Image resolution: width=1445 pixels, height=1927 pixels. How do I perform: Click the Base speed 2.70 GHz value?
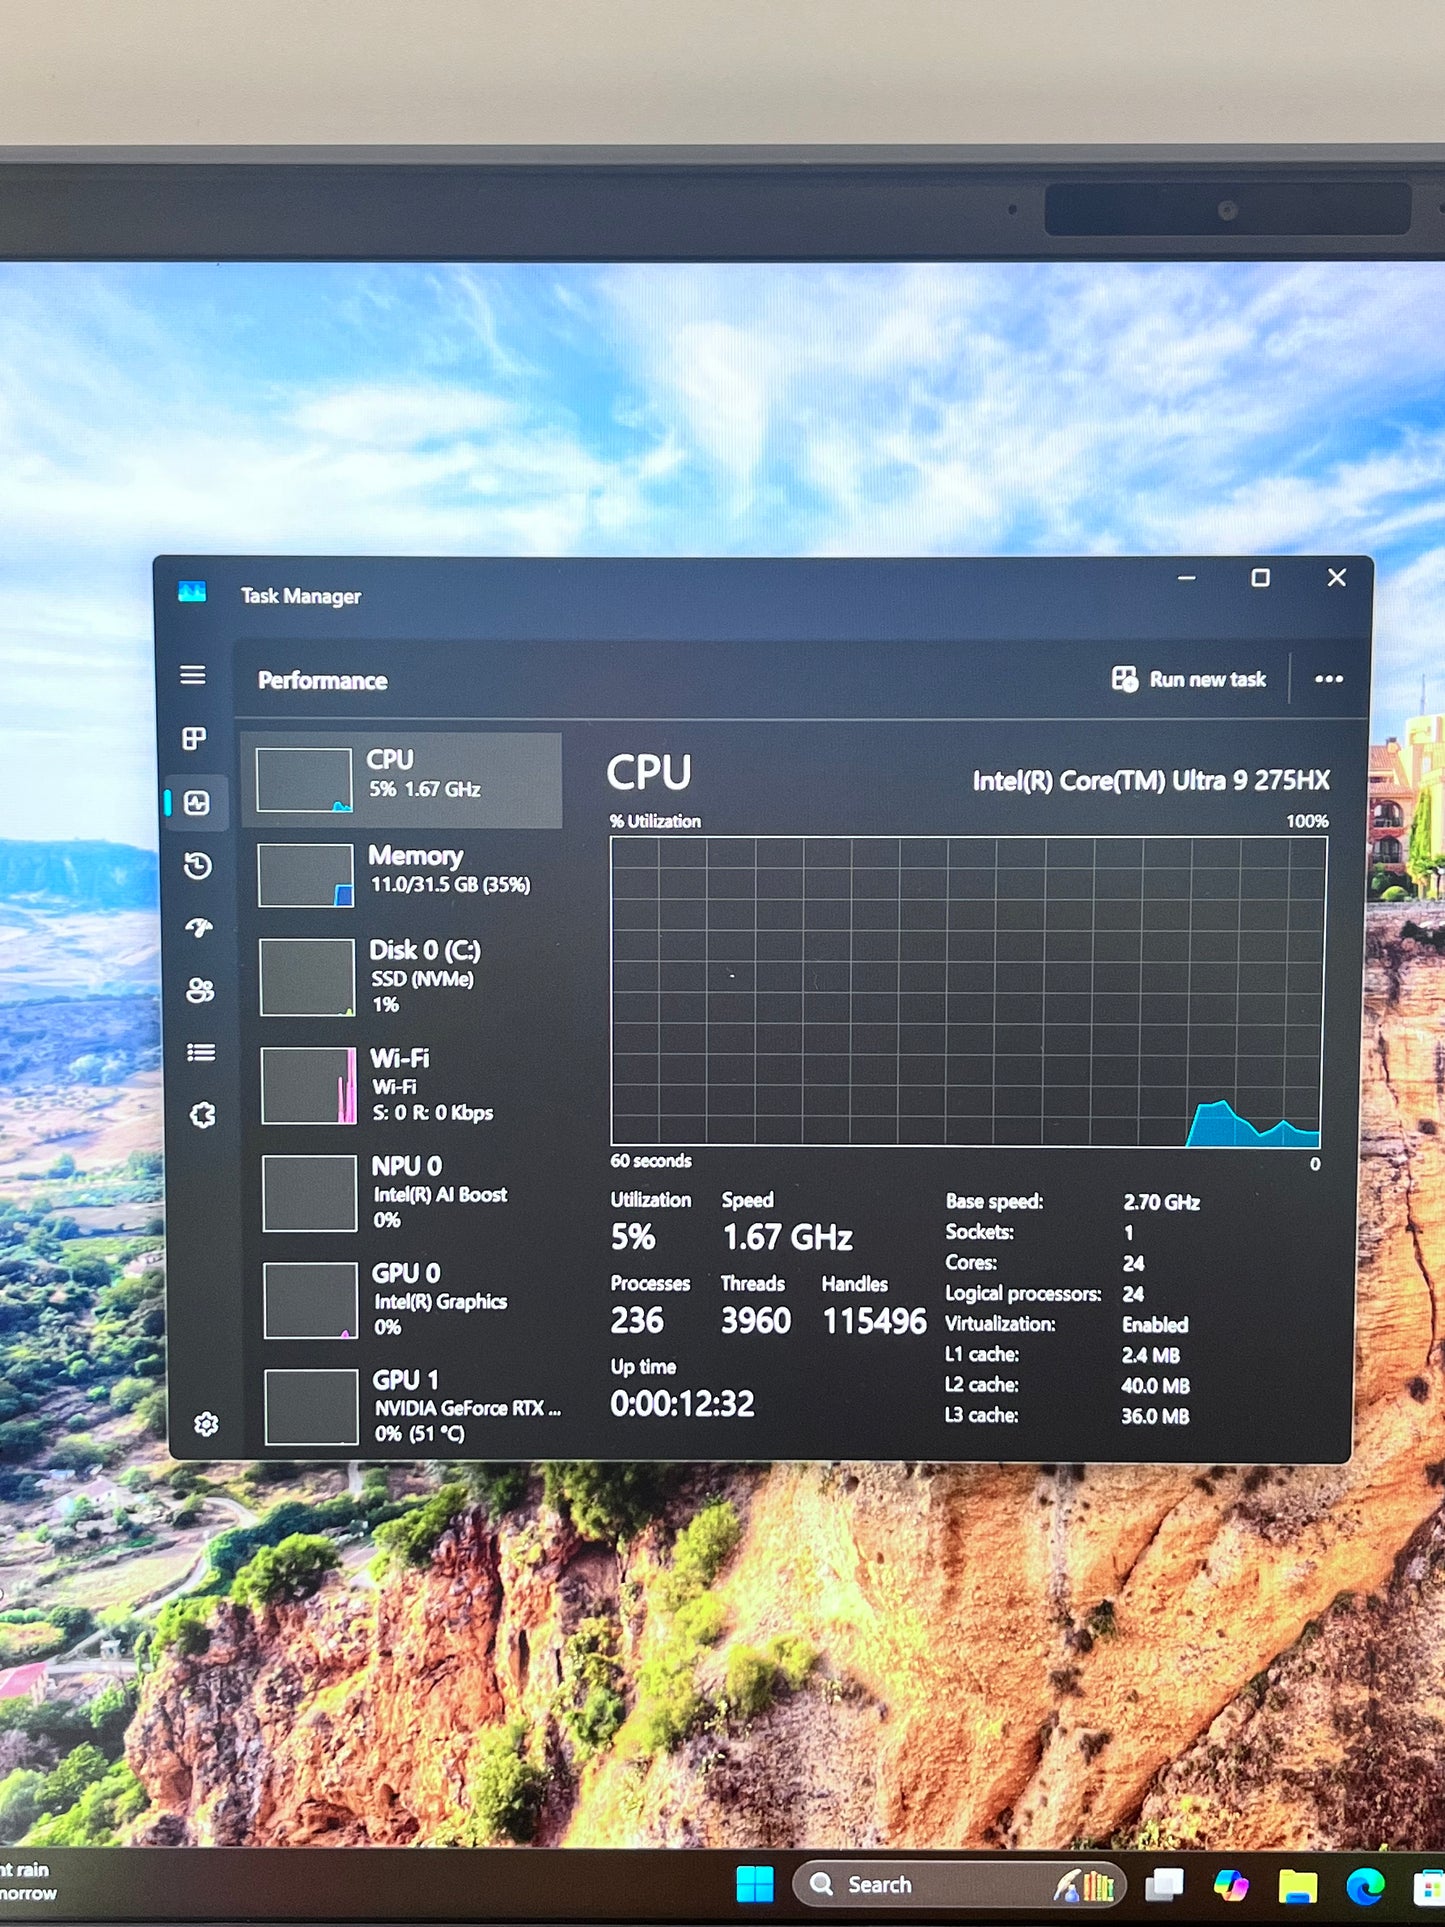pyautogui.click(x=1161, y=1202)
